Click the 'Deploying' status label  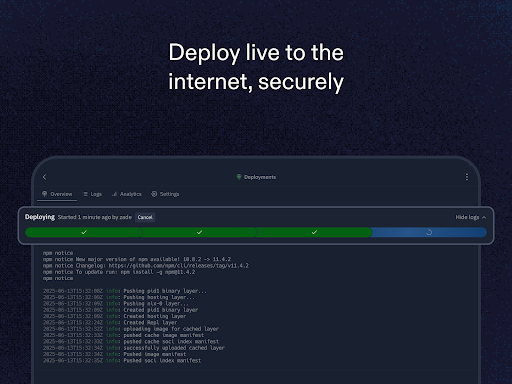[40, 217]
